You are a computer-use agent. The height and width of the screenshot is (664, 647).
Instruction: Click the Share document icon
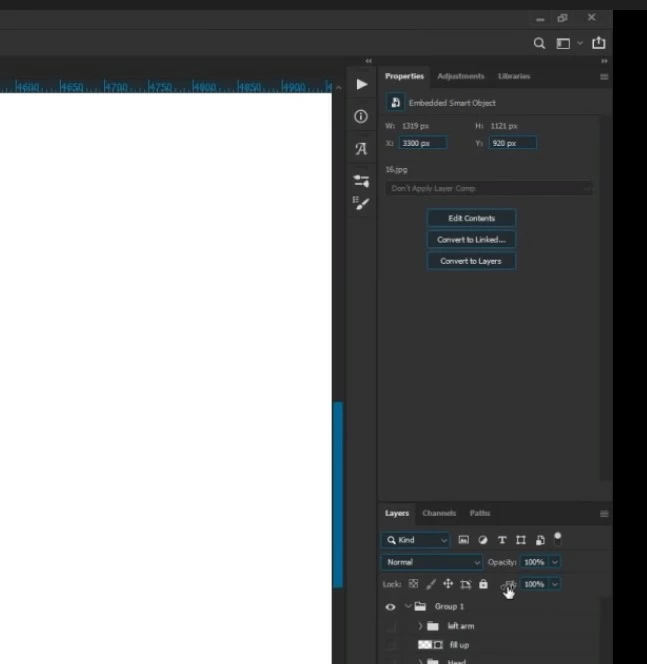[598, 43]
